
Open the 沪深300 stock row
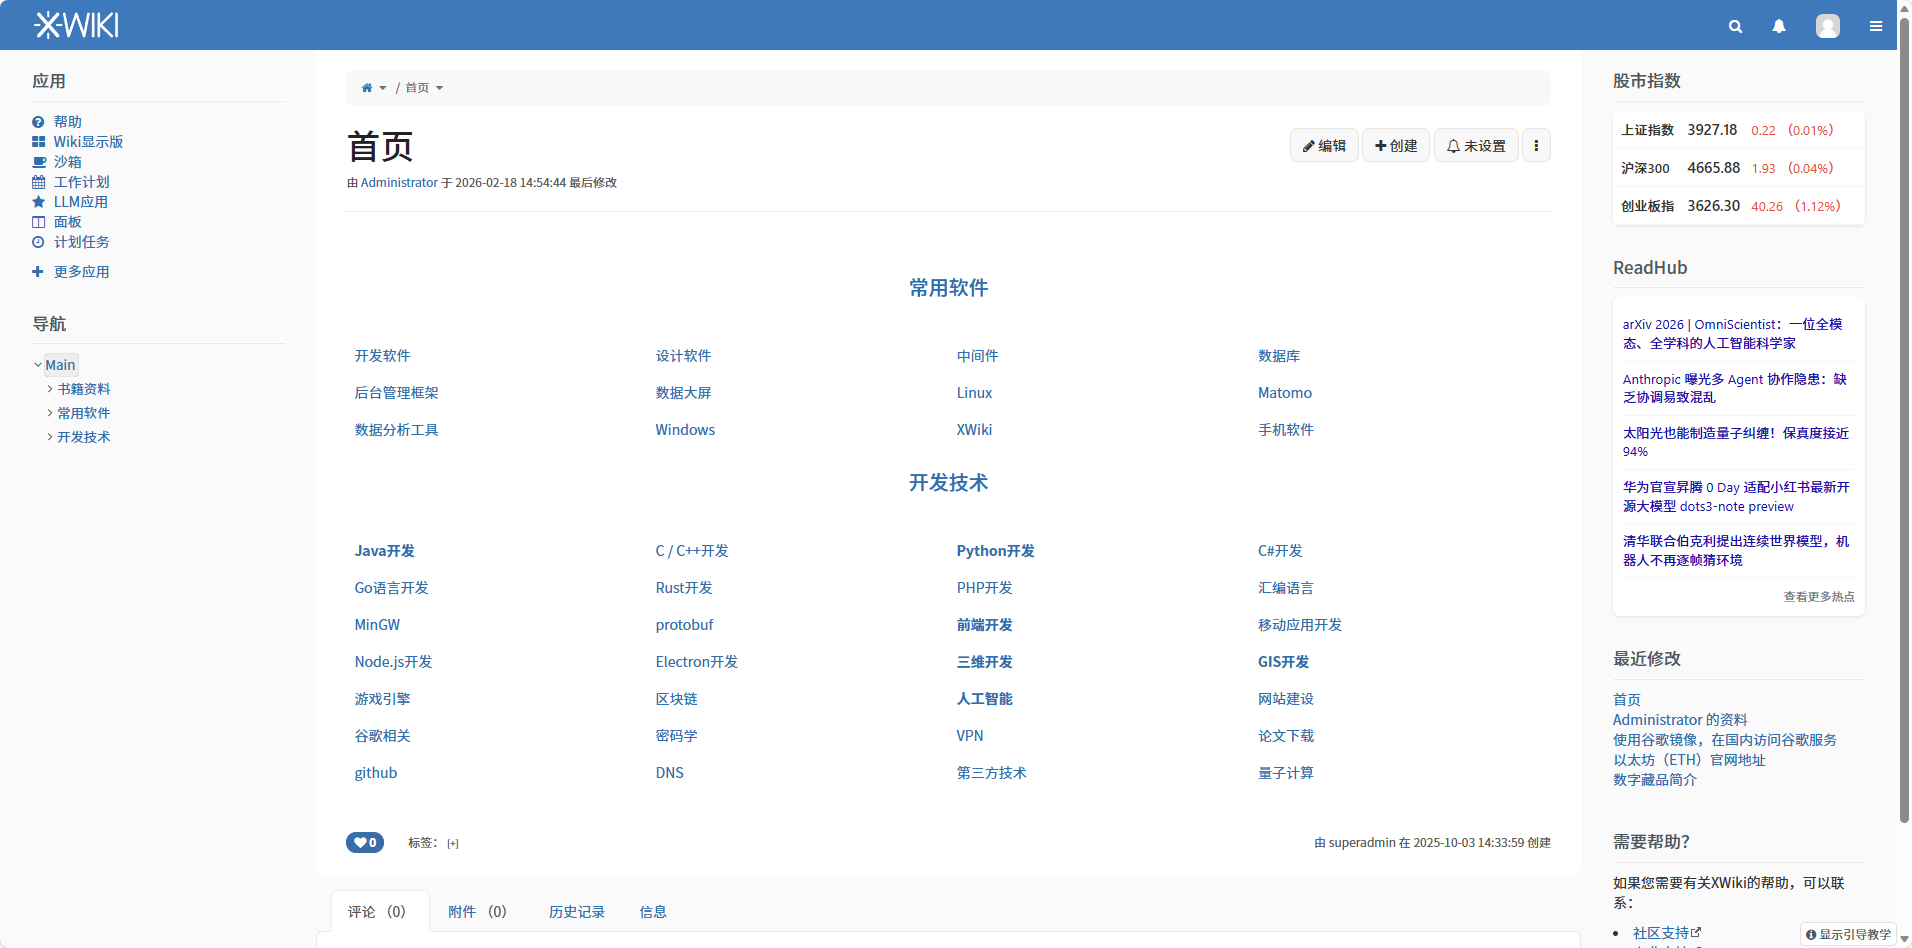point(1738,168)
